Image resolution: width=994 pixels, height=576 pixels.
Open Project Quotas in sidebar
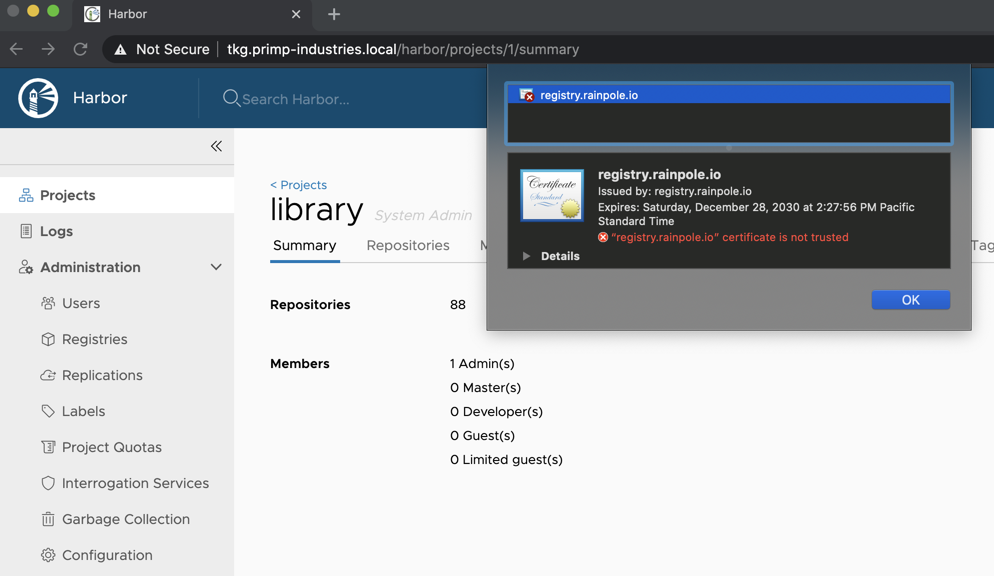pos(111,447)
